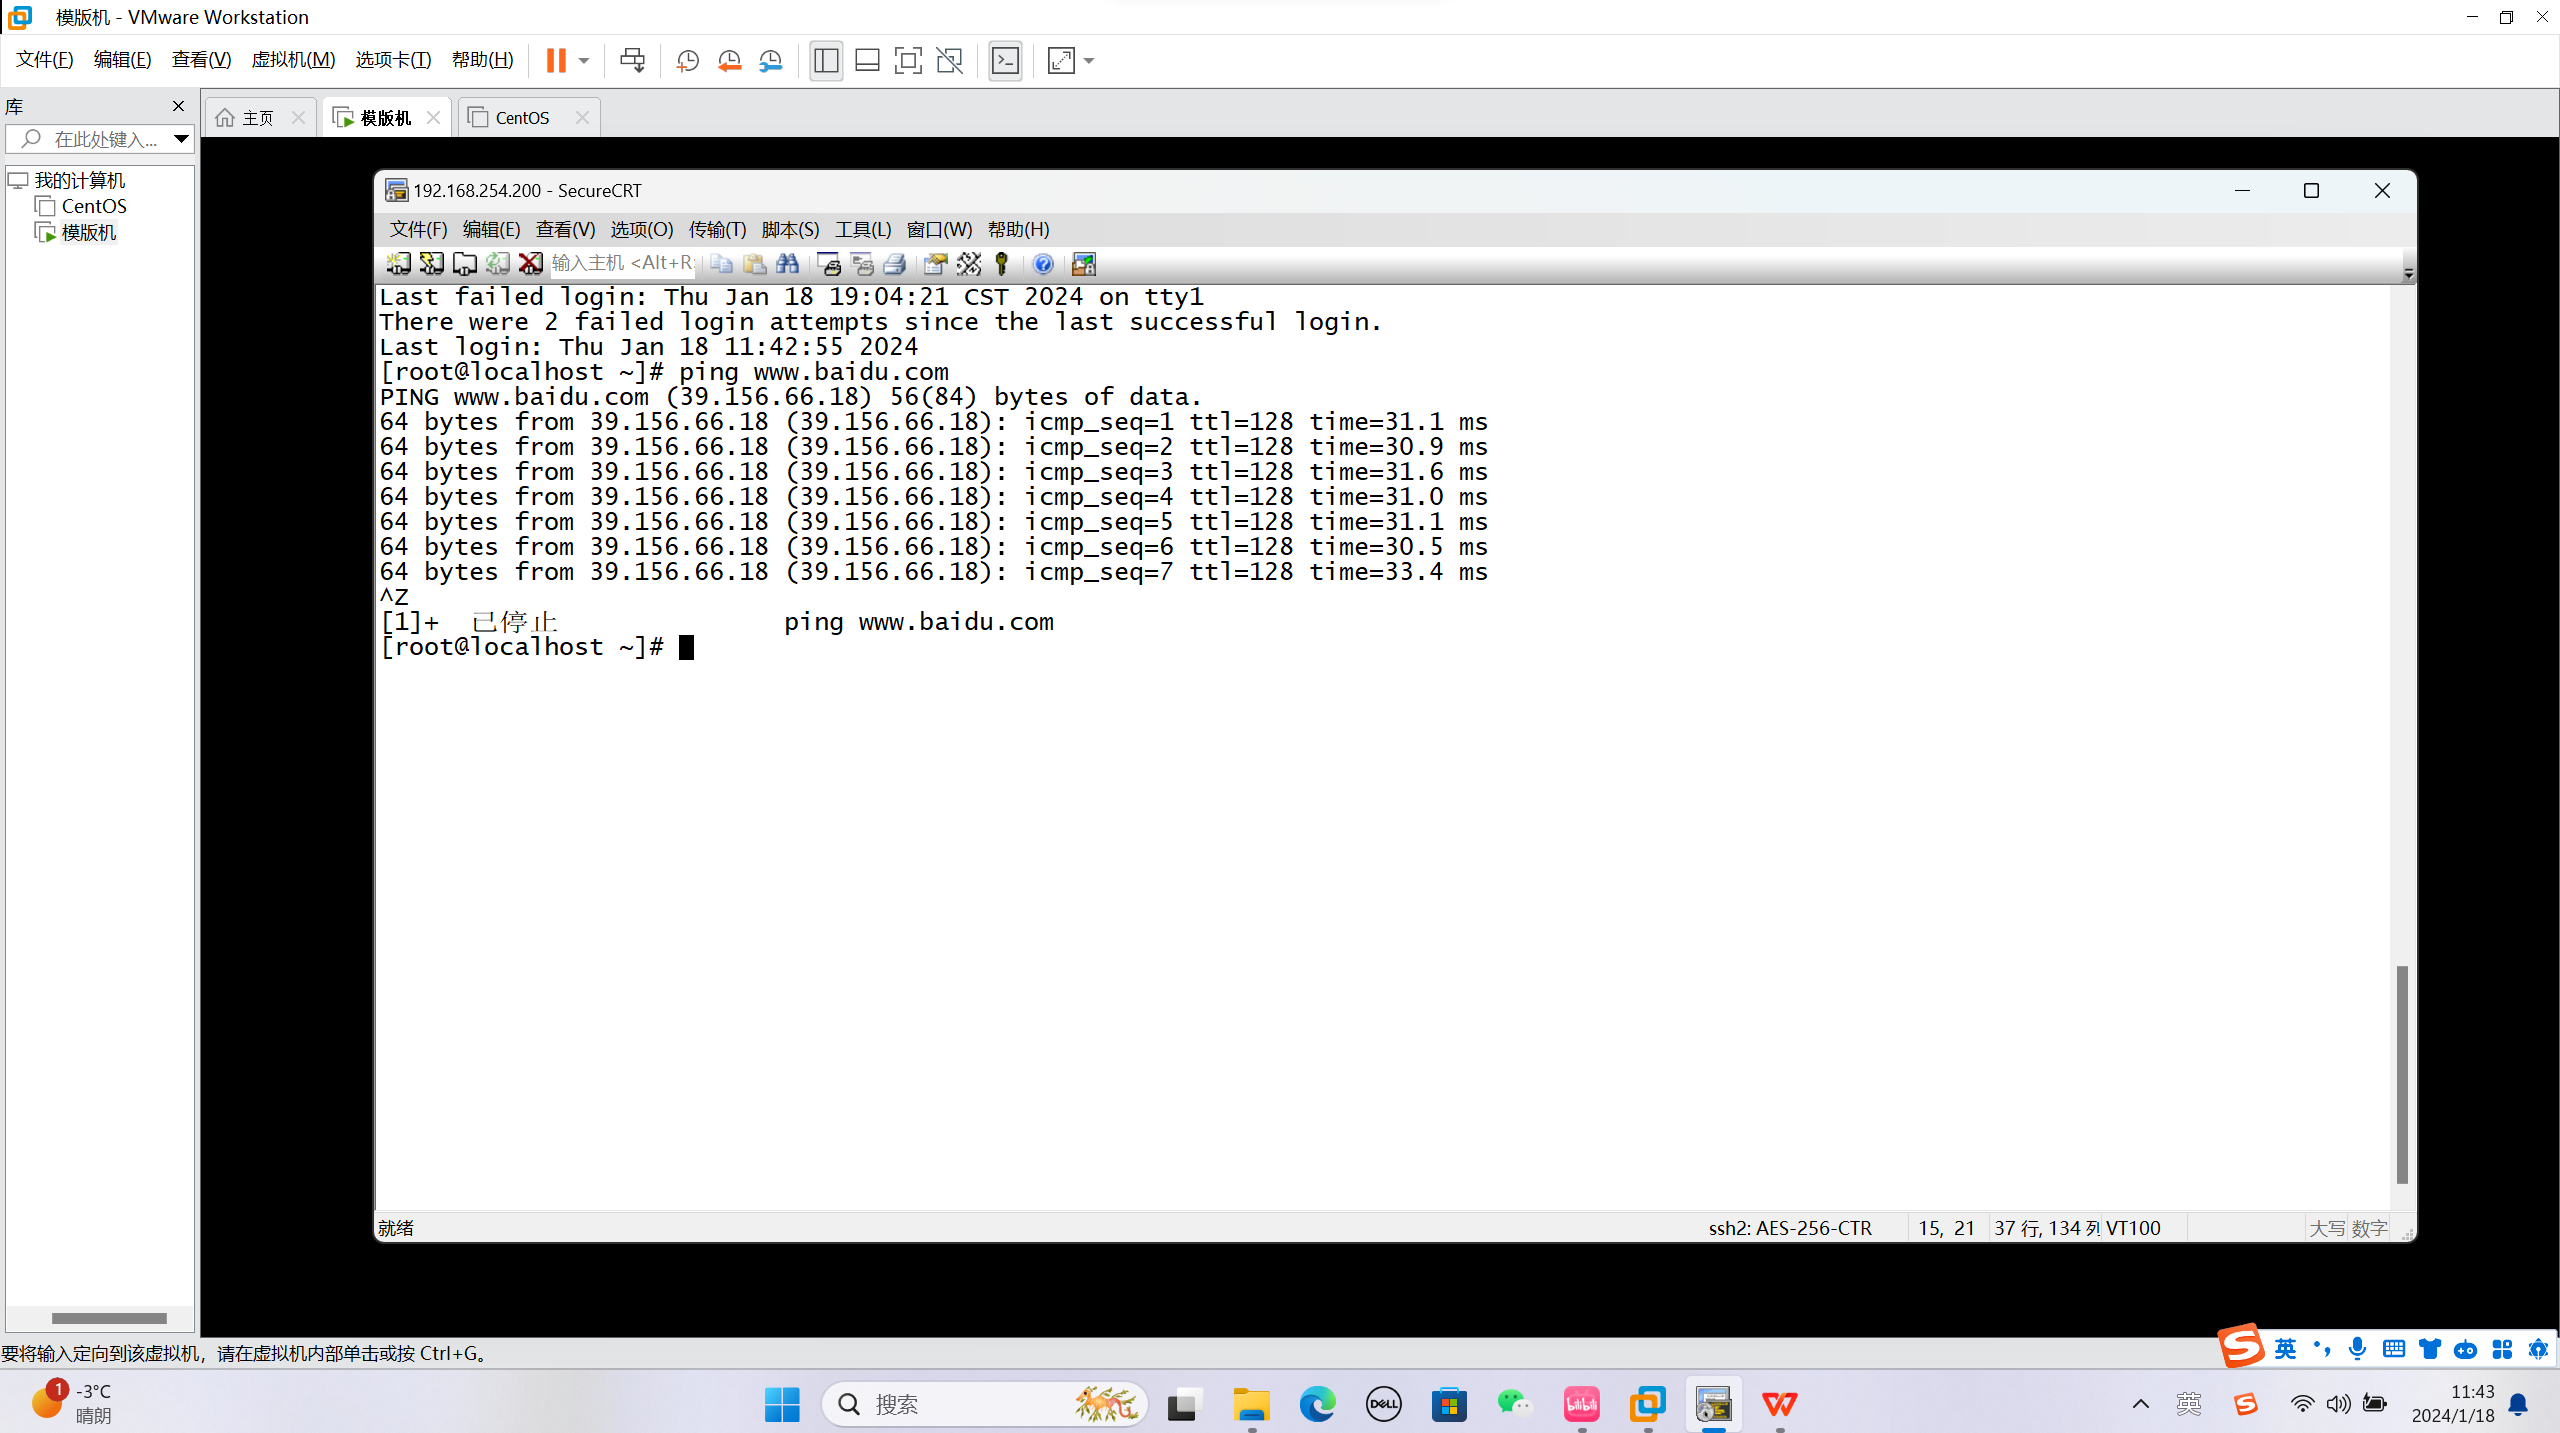The height and width of the screenshot is (1433, 2560).
Task: Expand SecureCRT toolbar overflow arrow
Action: (2408, 273)
